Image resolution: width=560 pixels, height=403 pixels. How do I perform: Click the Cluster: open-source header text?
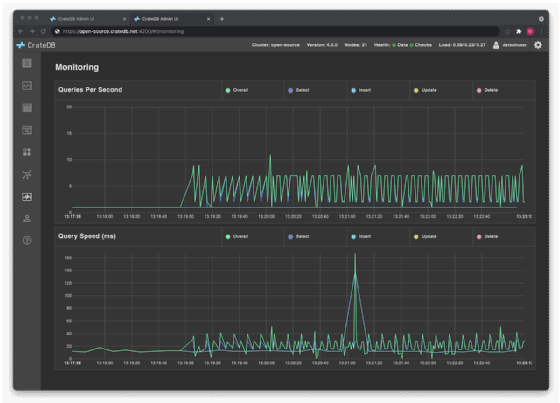point(276,45)
